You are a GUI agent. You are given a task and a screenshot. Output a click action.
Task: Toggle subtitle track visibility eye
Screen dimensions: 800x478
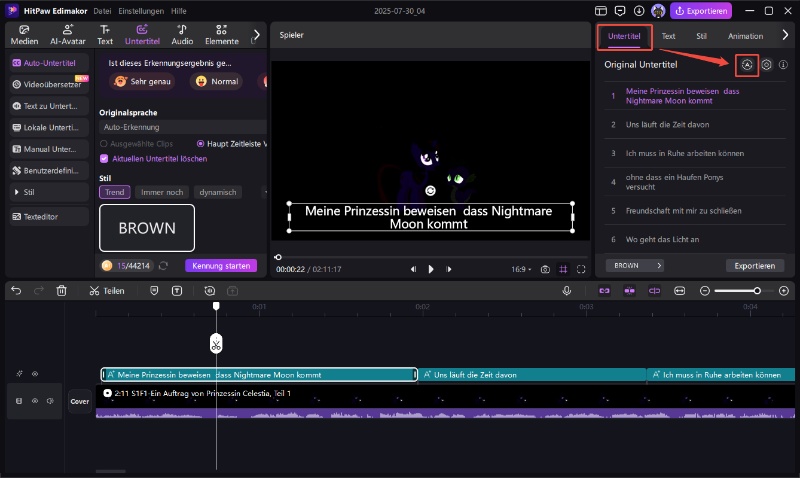[x=35, y=374]
